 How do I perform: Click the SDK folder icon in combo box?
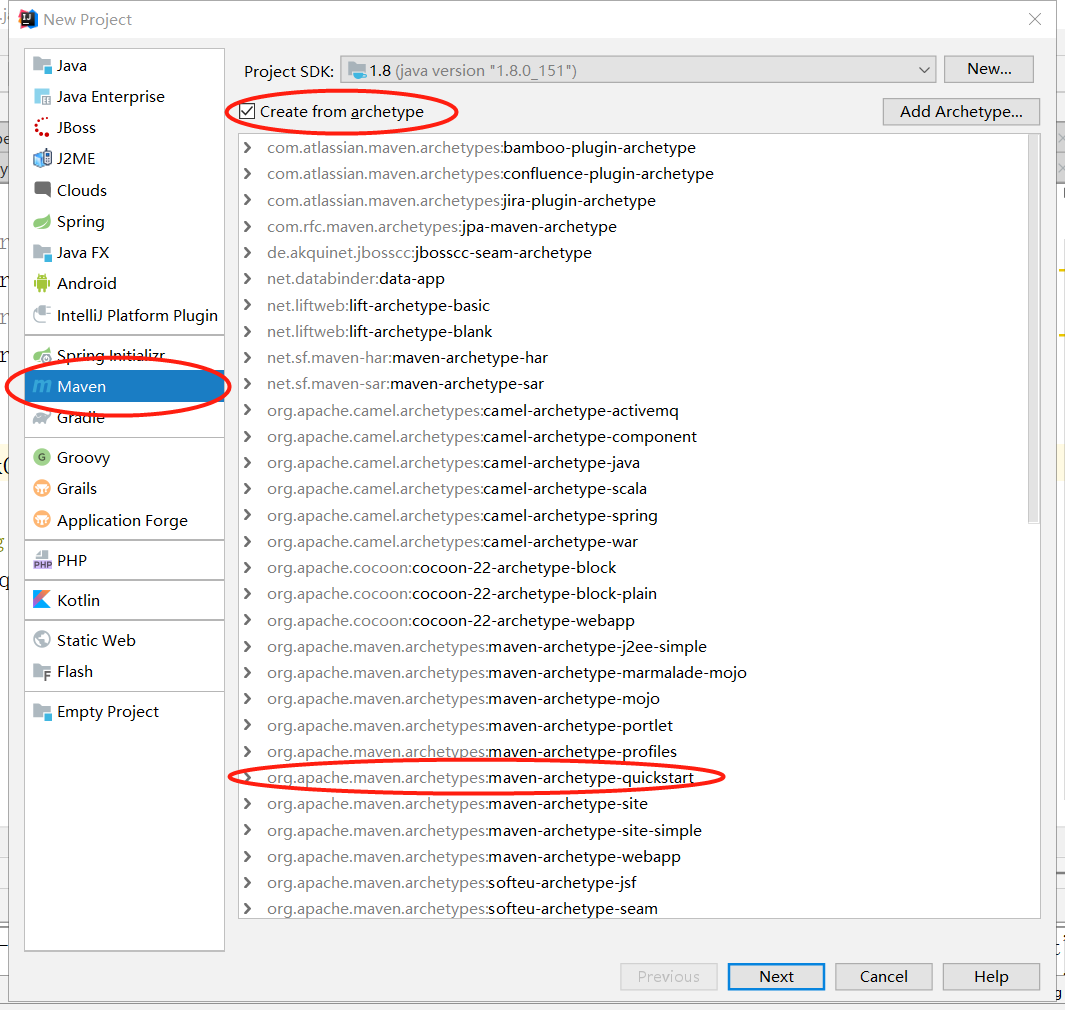tap(357, 69)
